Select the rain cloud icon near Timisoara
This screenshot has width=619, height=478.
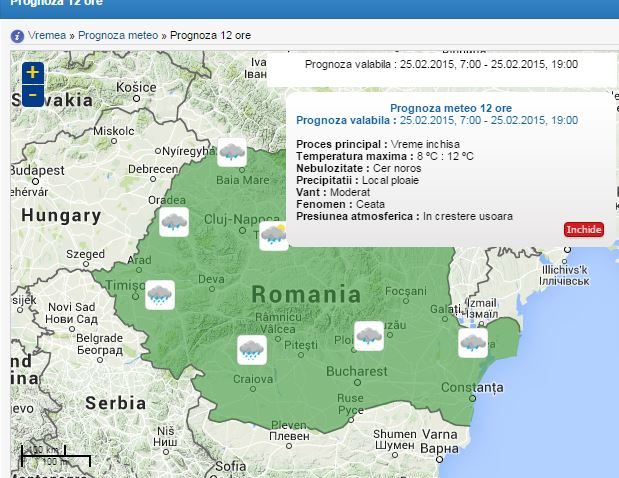[160, 295]
